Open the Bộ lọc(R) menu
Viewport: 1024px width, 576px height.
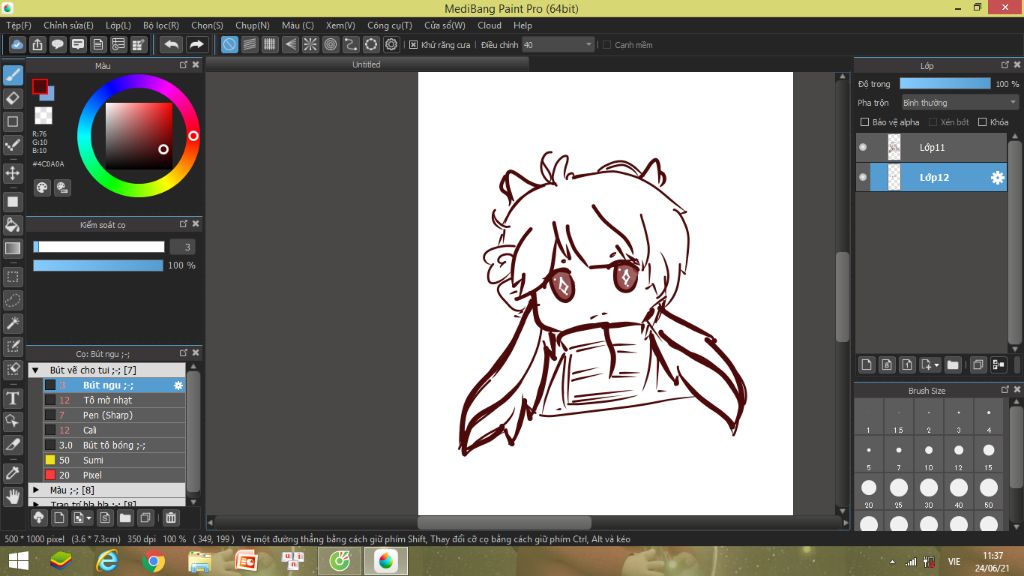[x=161, y=25]
